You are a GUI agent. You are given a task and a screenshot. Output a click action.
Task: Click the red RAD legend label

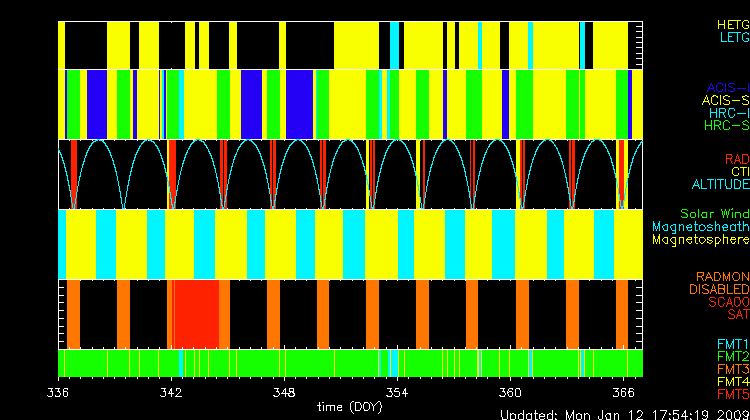[736, 159]
